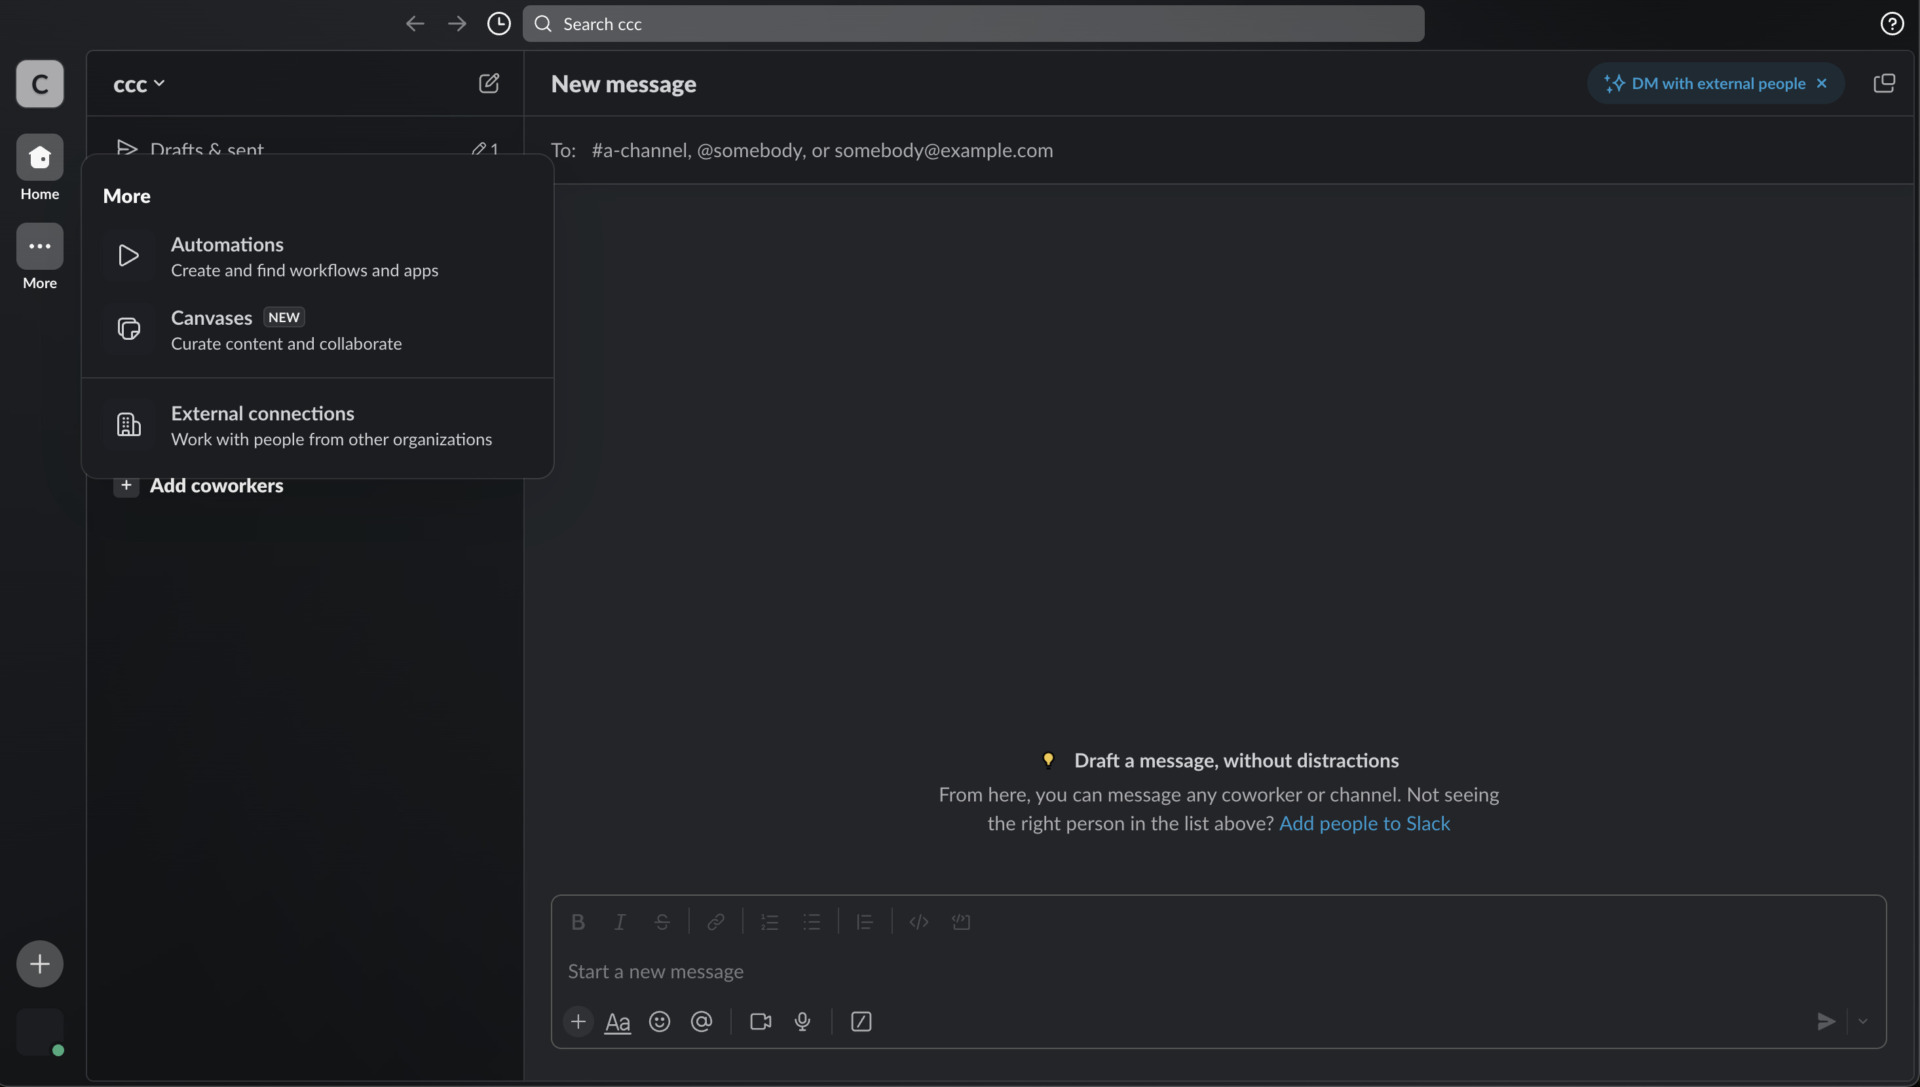Mention someone with the @ icon
Screen dimensions: 1920x1087
702,1021
